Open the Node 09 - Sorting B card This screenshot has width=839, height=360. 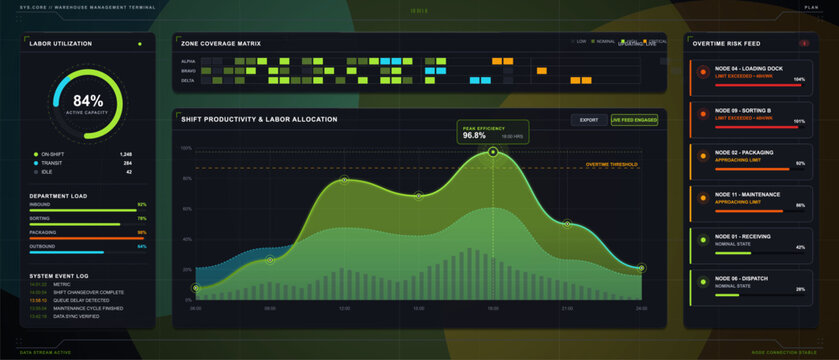point(751,120)
